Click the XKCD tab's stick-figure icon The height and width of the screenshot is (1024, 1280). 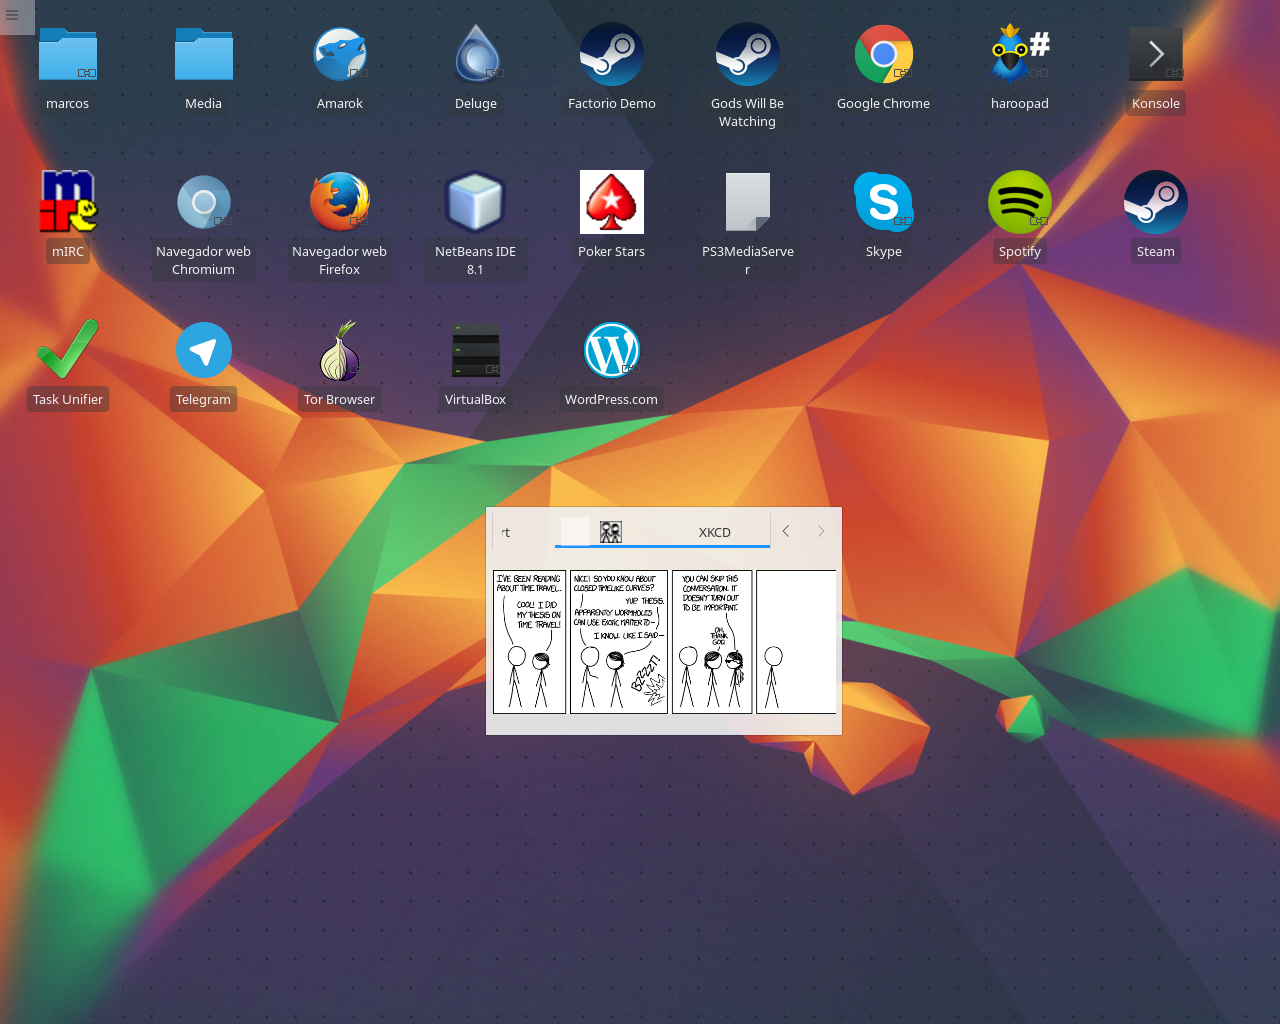(x=611, y=532)
